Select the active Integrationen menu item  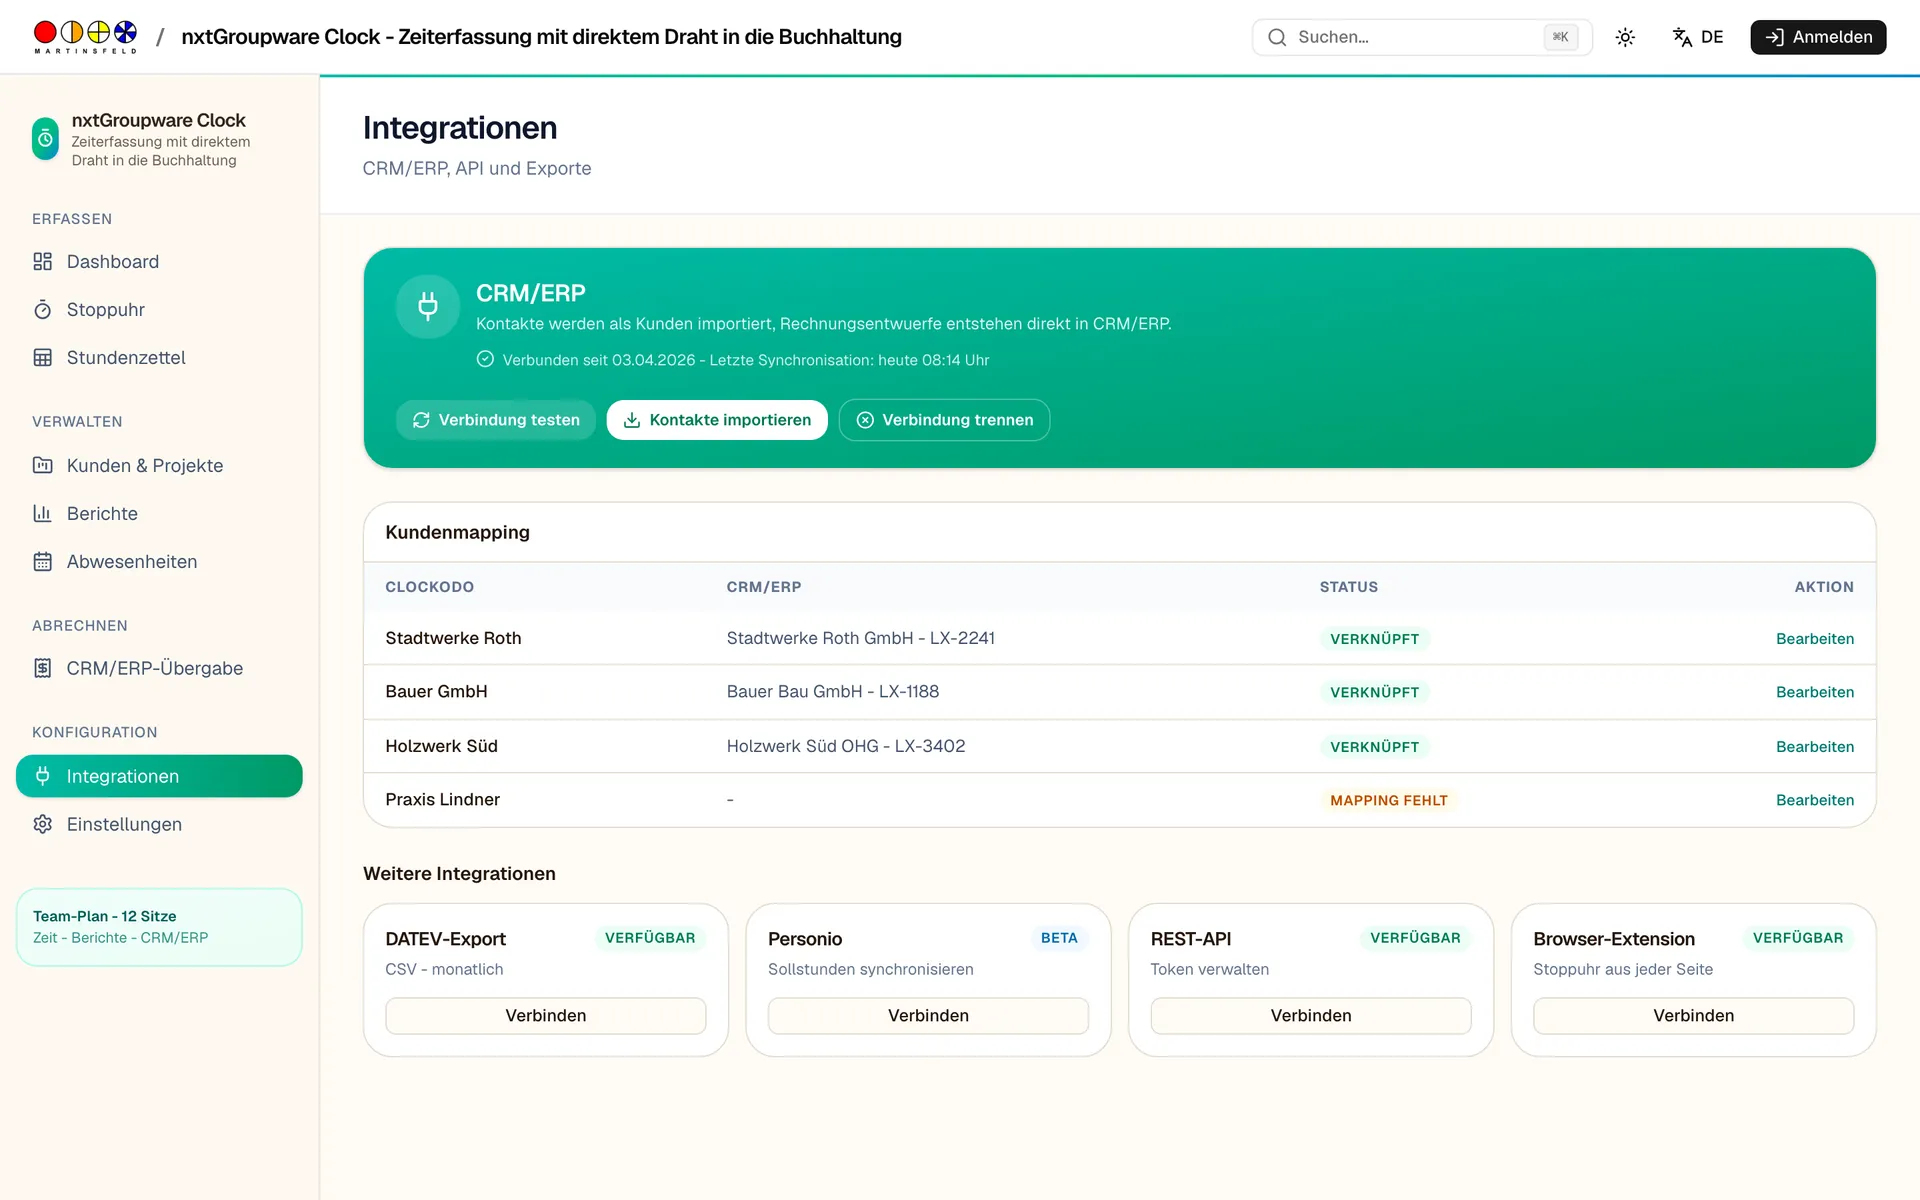[x=159, y=776]
